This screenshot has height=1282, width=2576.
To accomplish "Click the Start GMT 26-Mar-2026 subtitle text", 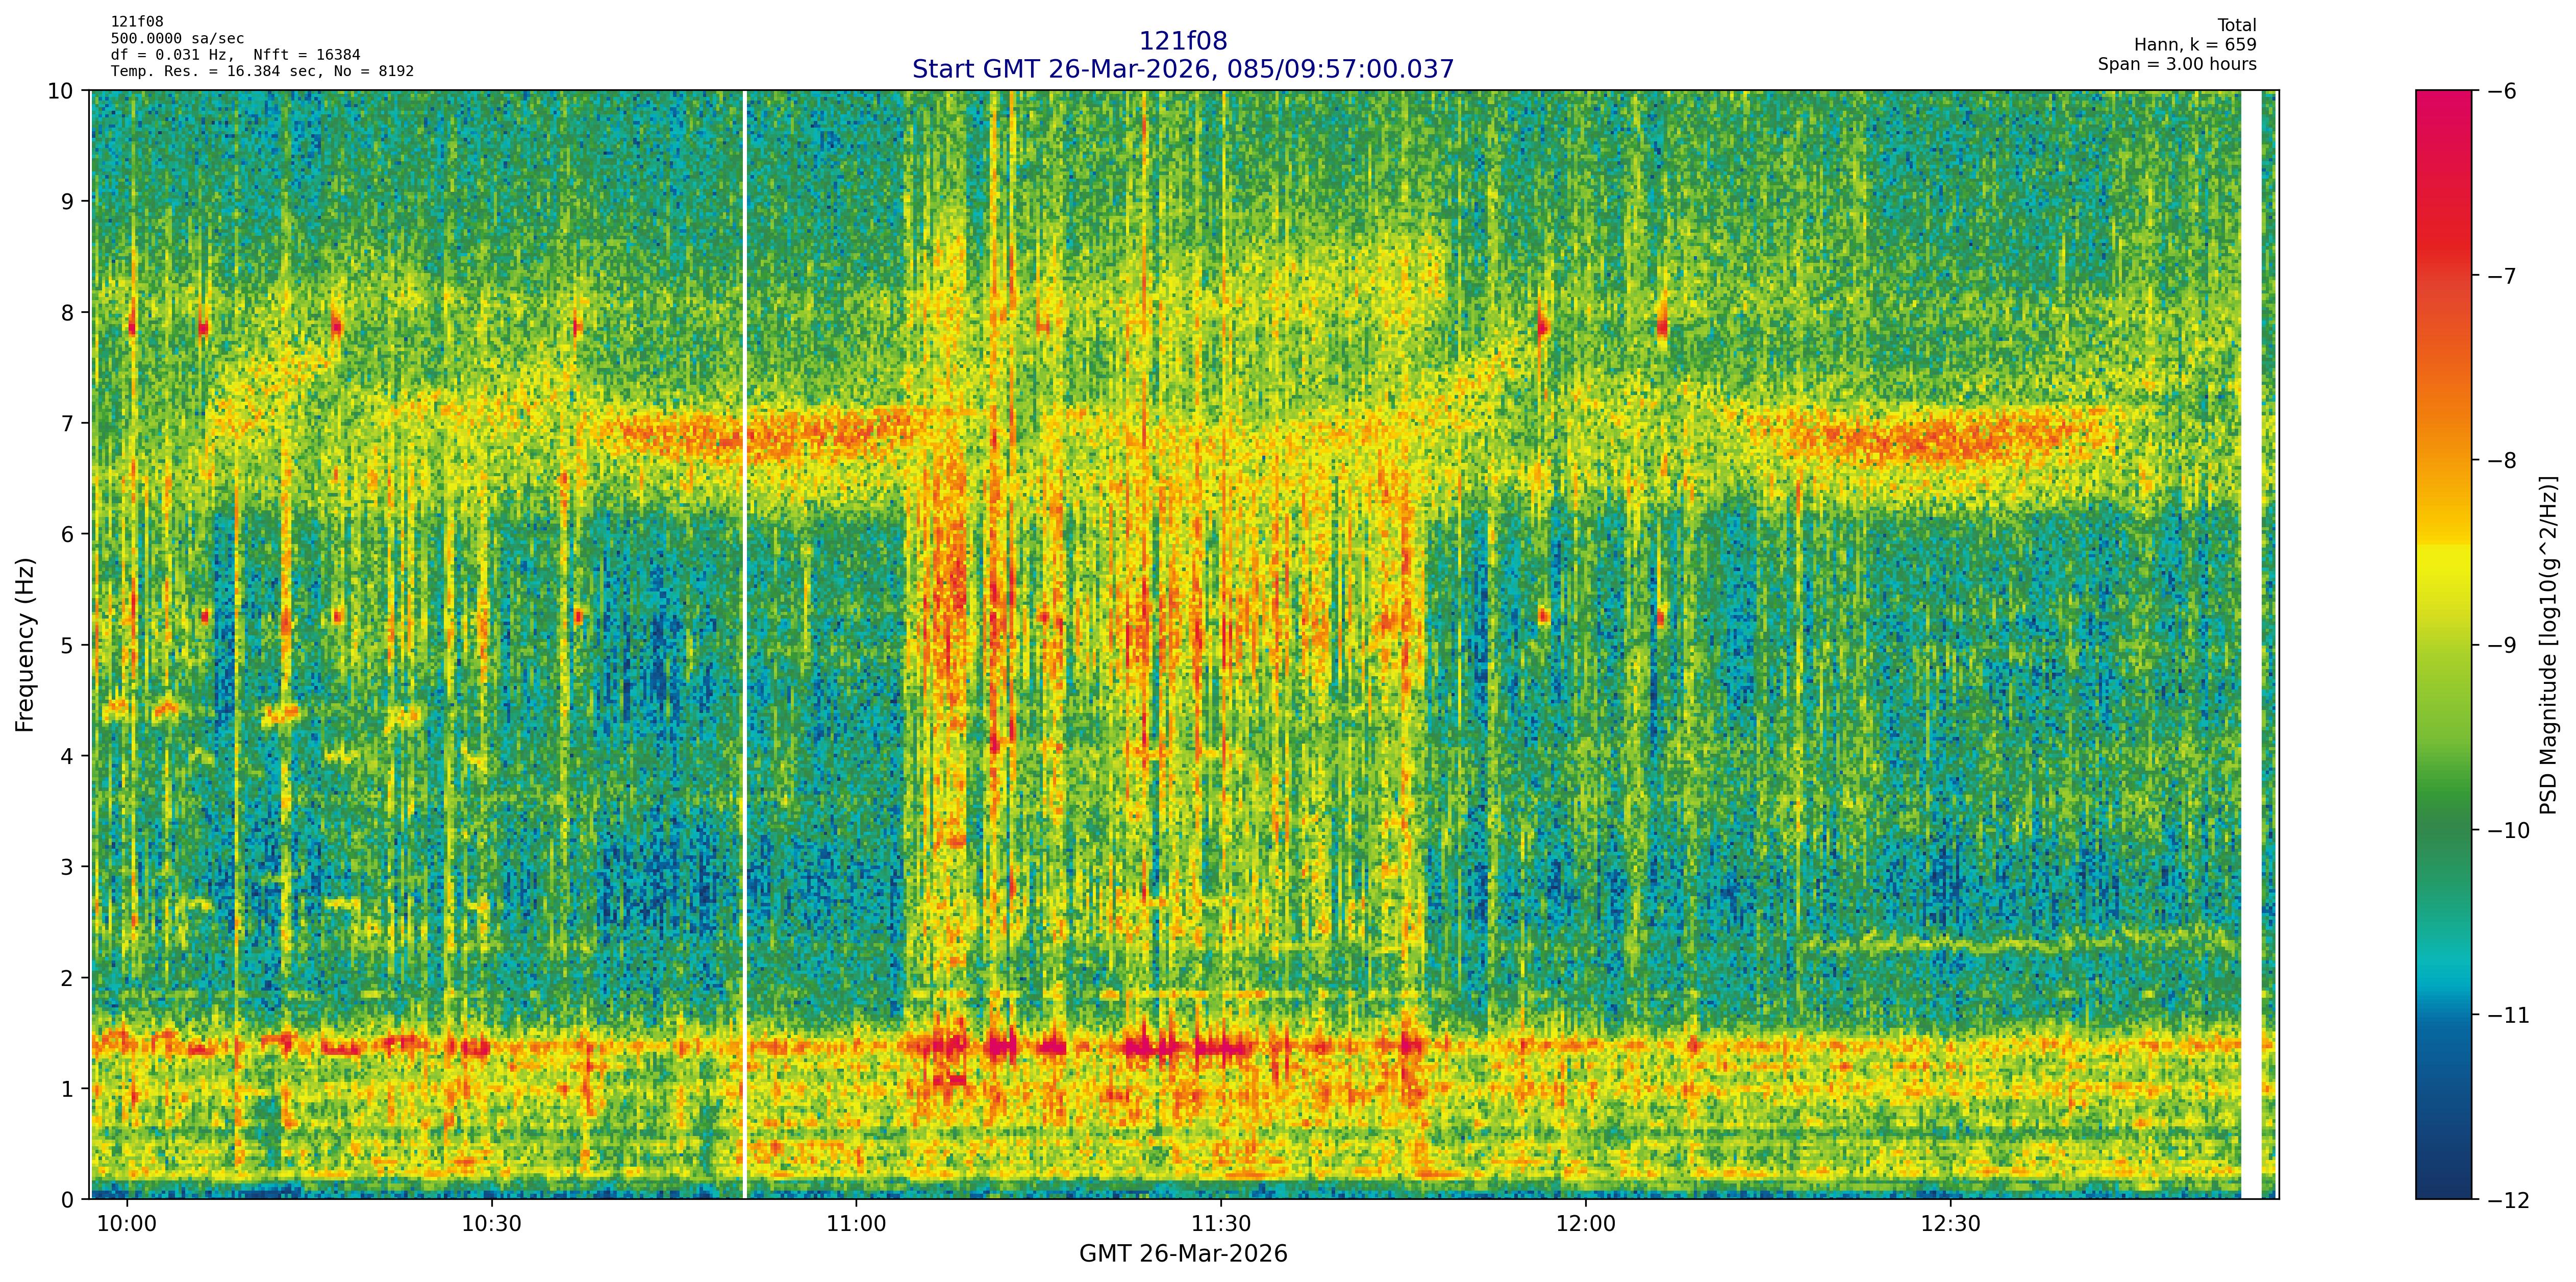I will 1182,69.
